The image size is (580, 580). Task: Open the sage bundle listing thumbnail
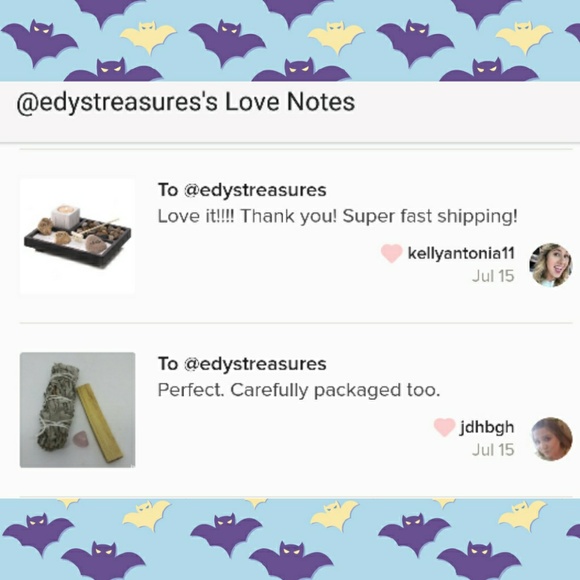click(x=77, y=410)
